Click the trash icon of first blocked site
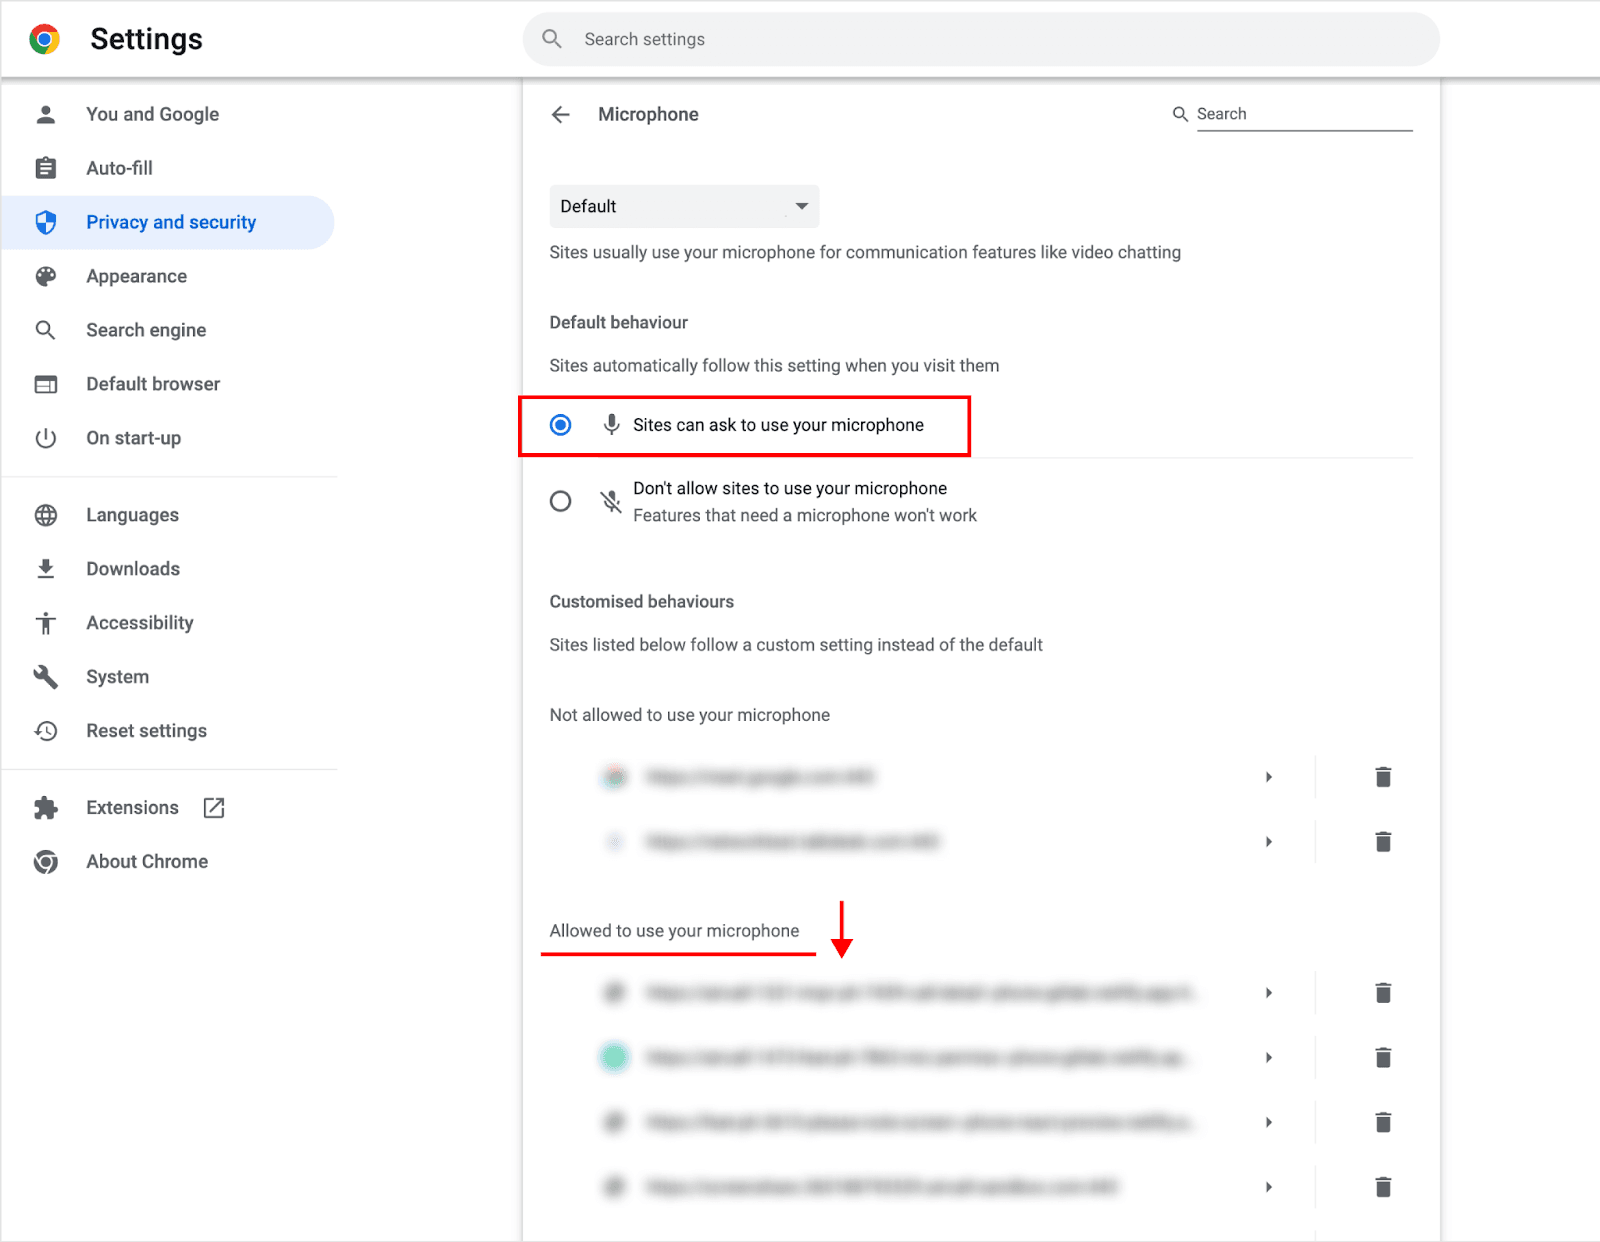 click(x=1383, y=776)
